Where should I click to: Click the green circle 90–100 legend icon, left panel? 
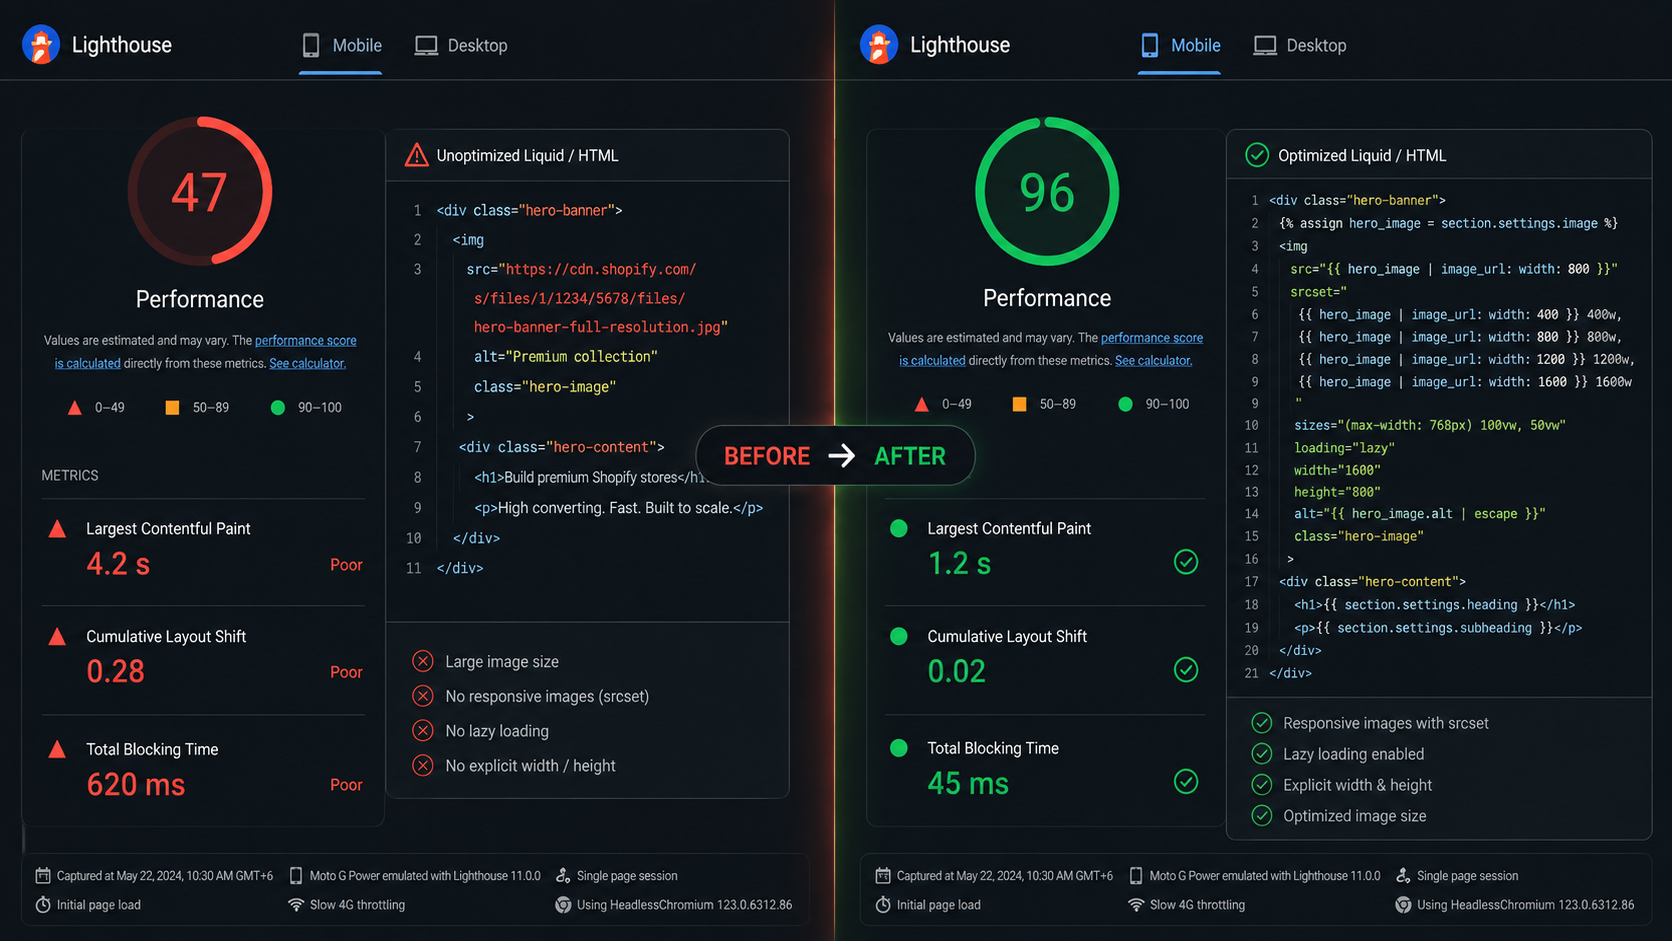pyautogui.click(x=278, y=408)
